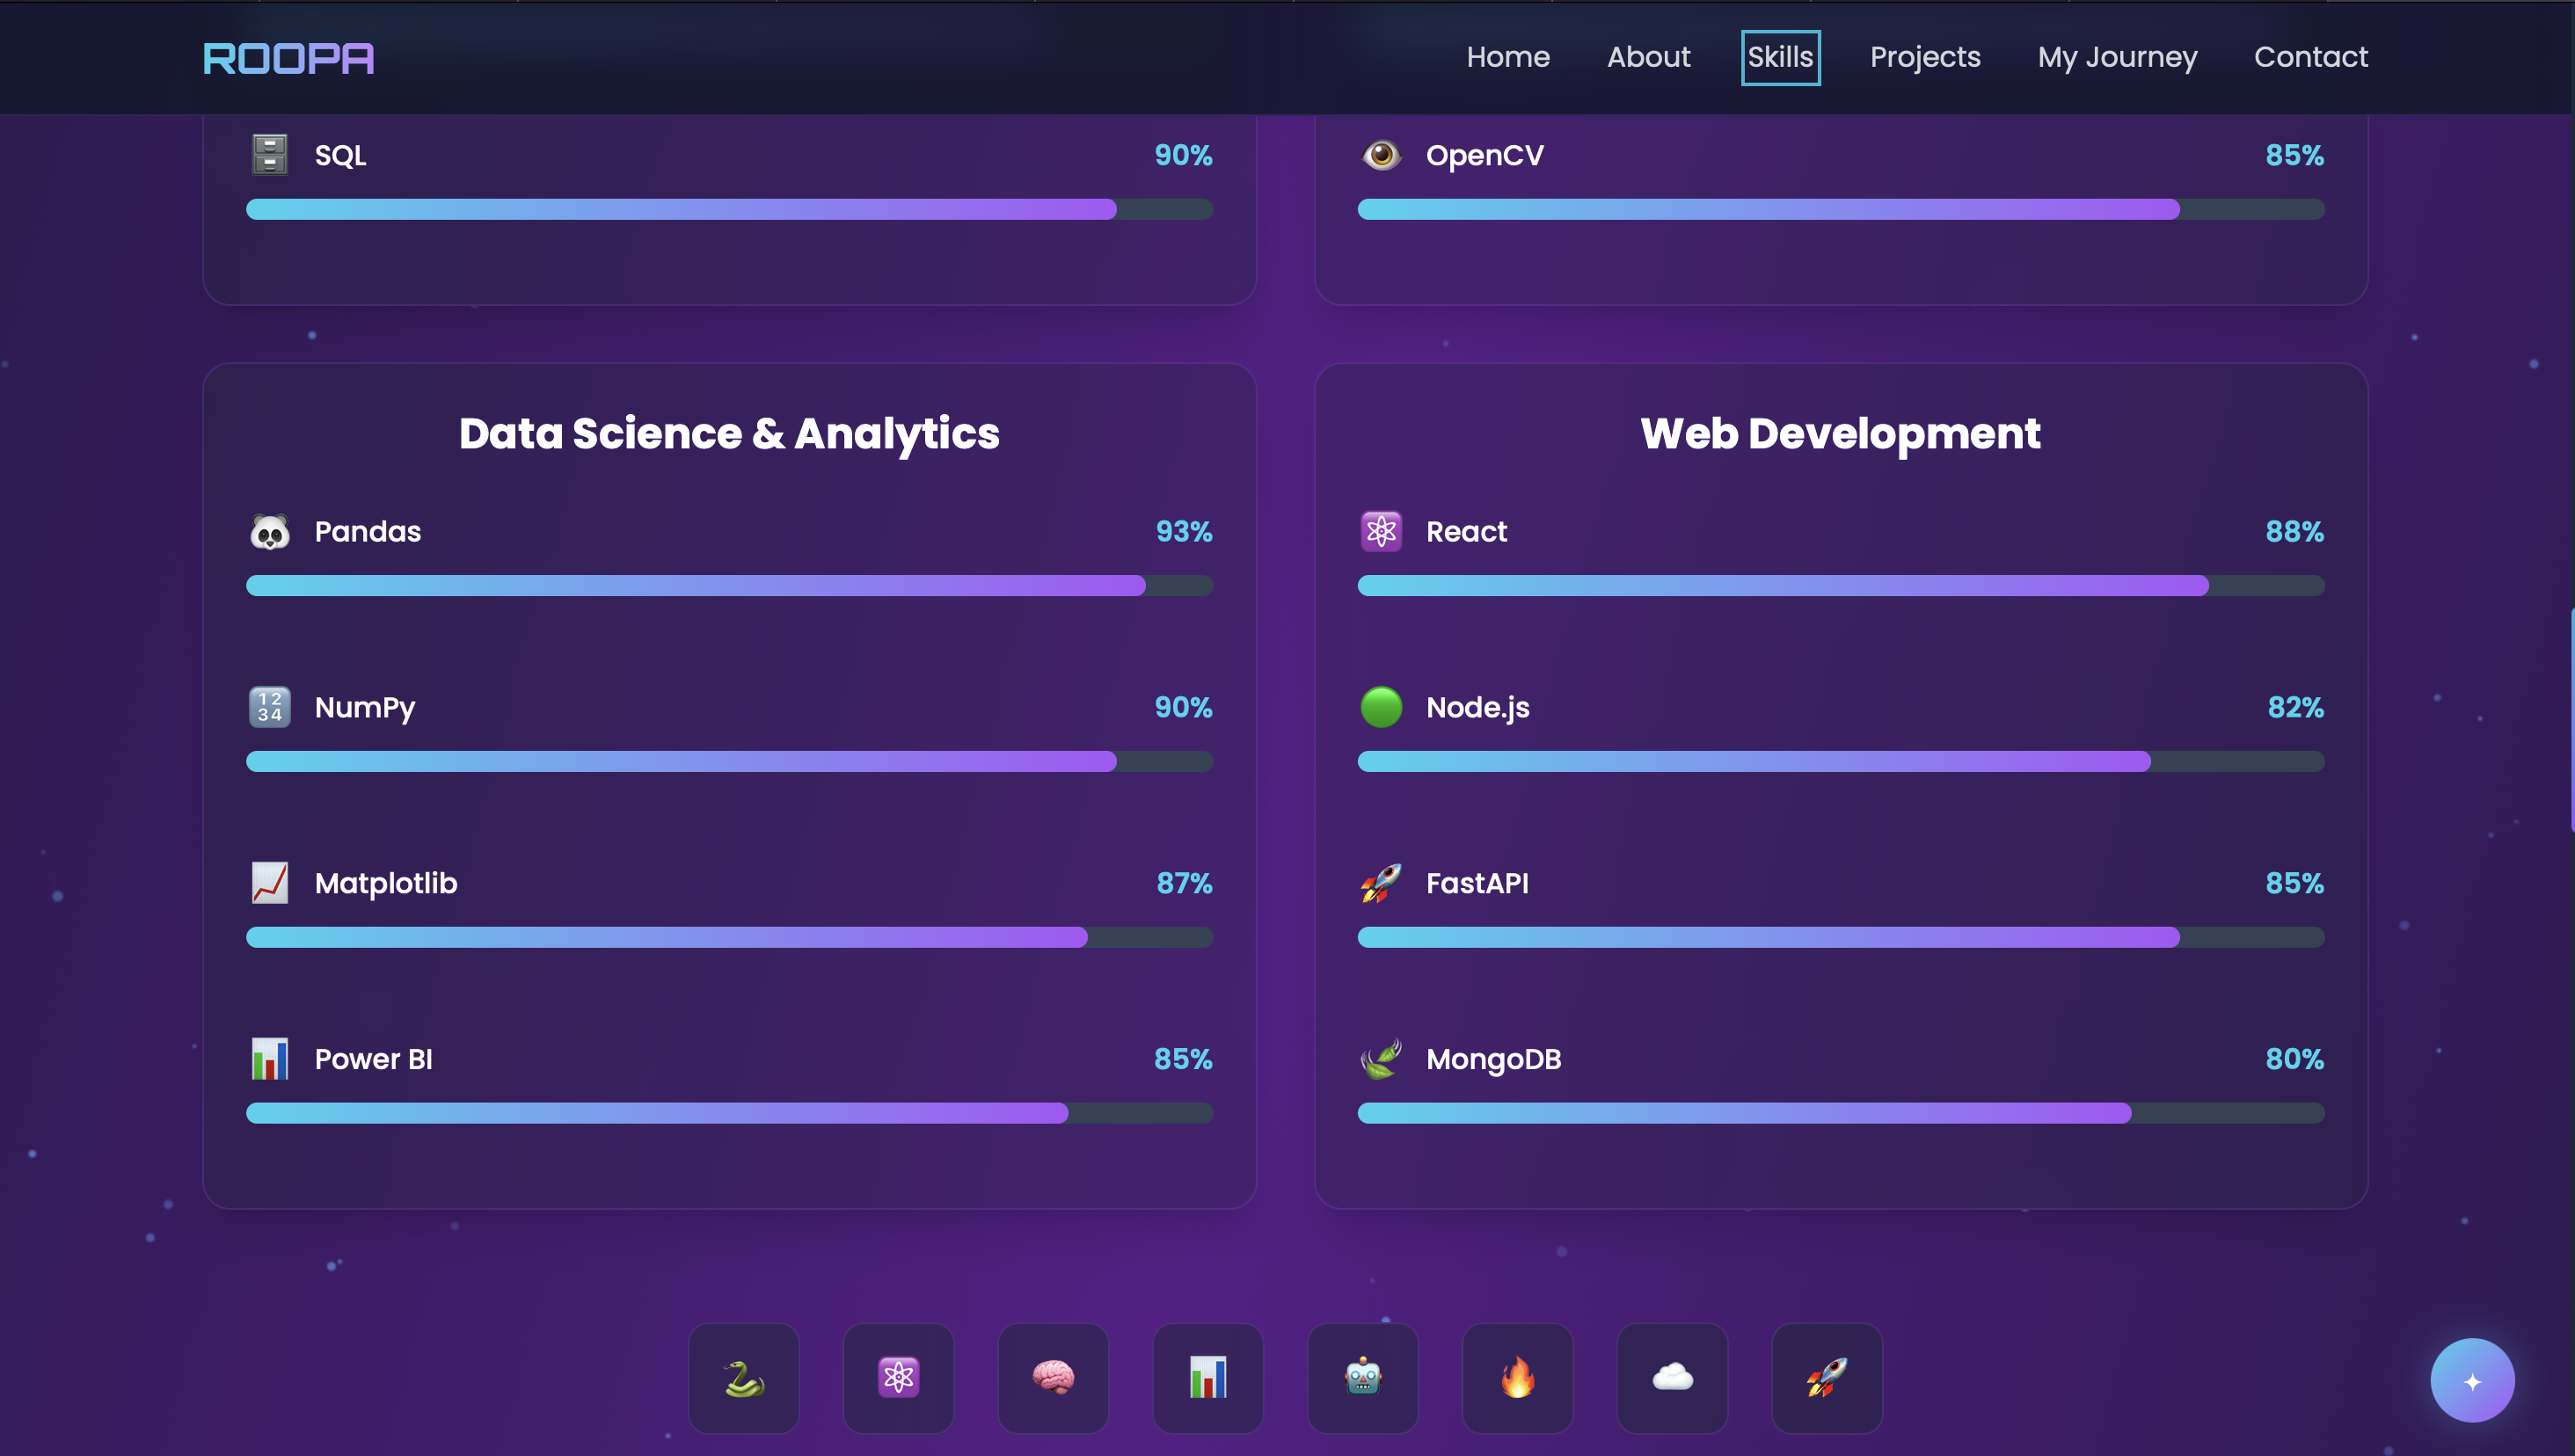Click the MongoDB 80% value
Viewport: 2575px width, 1456px height.
[2295, 1059]
